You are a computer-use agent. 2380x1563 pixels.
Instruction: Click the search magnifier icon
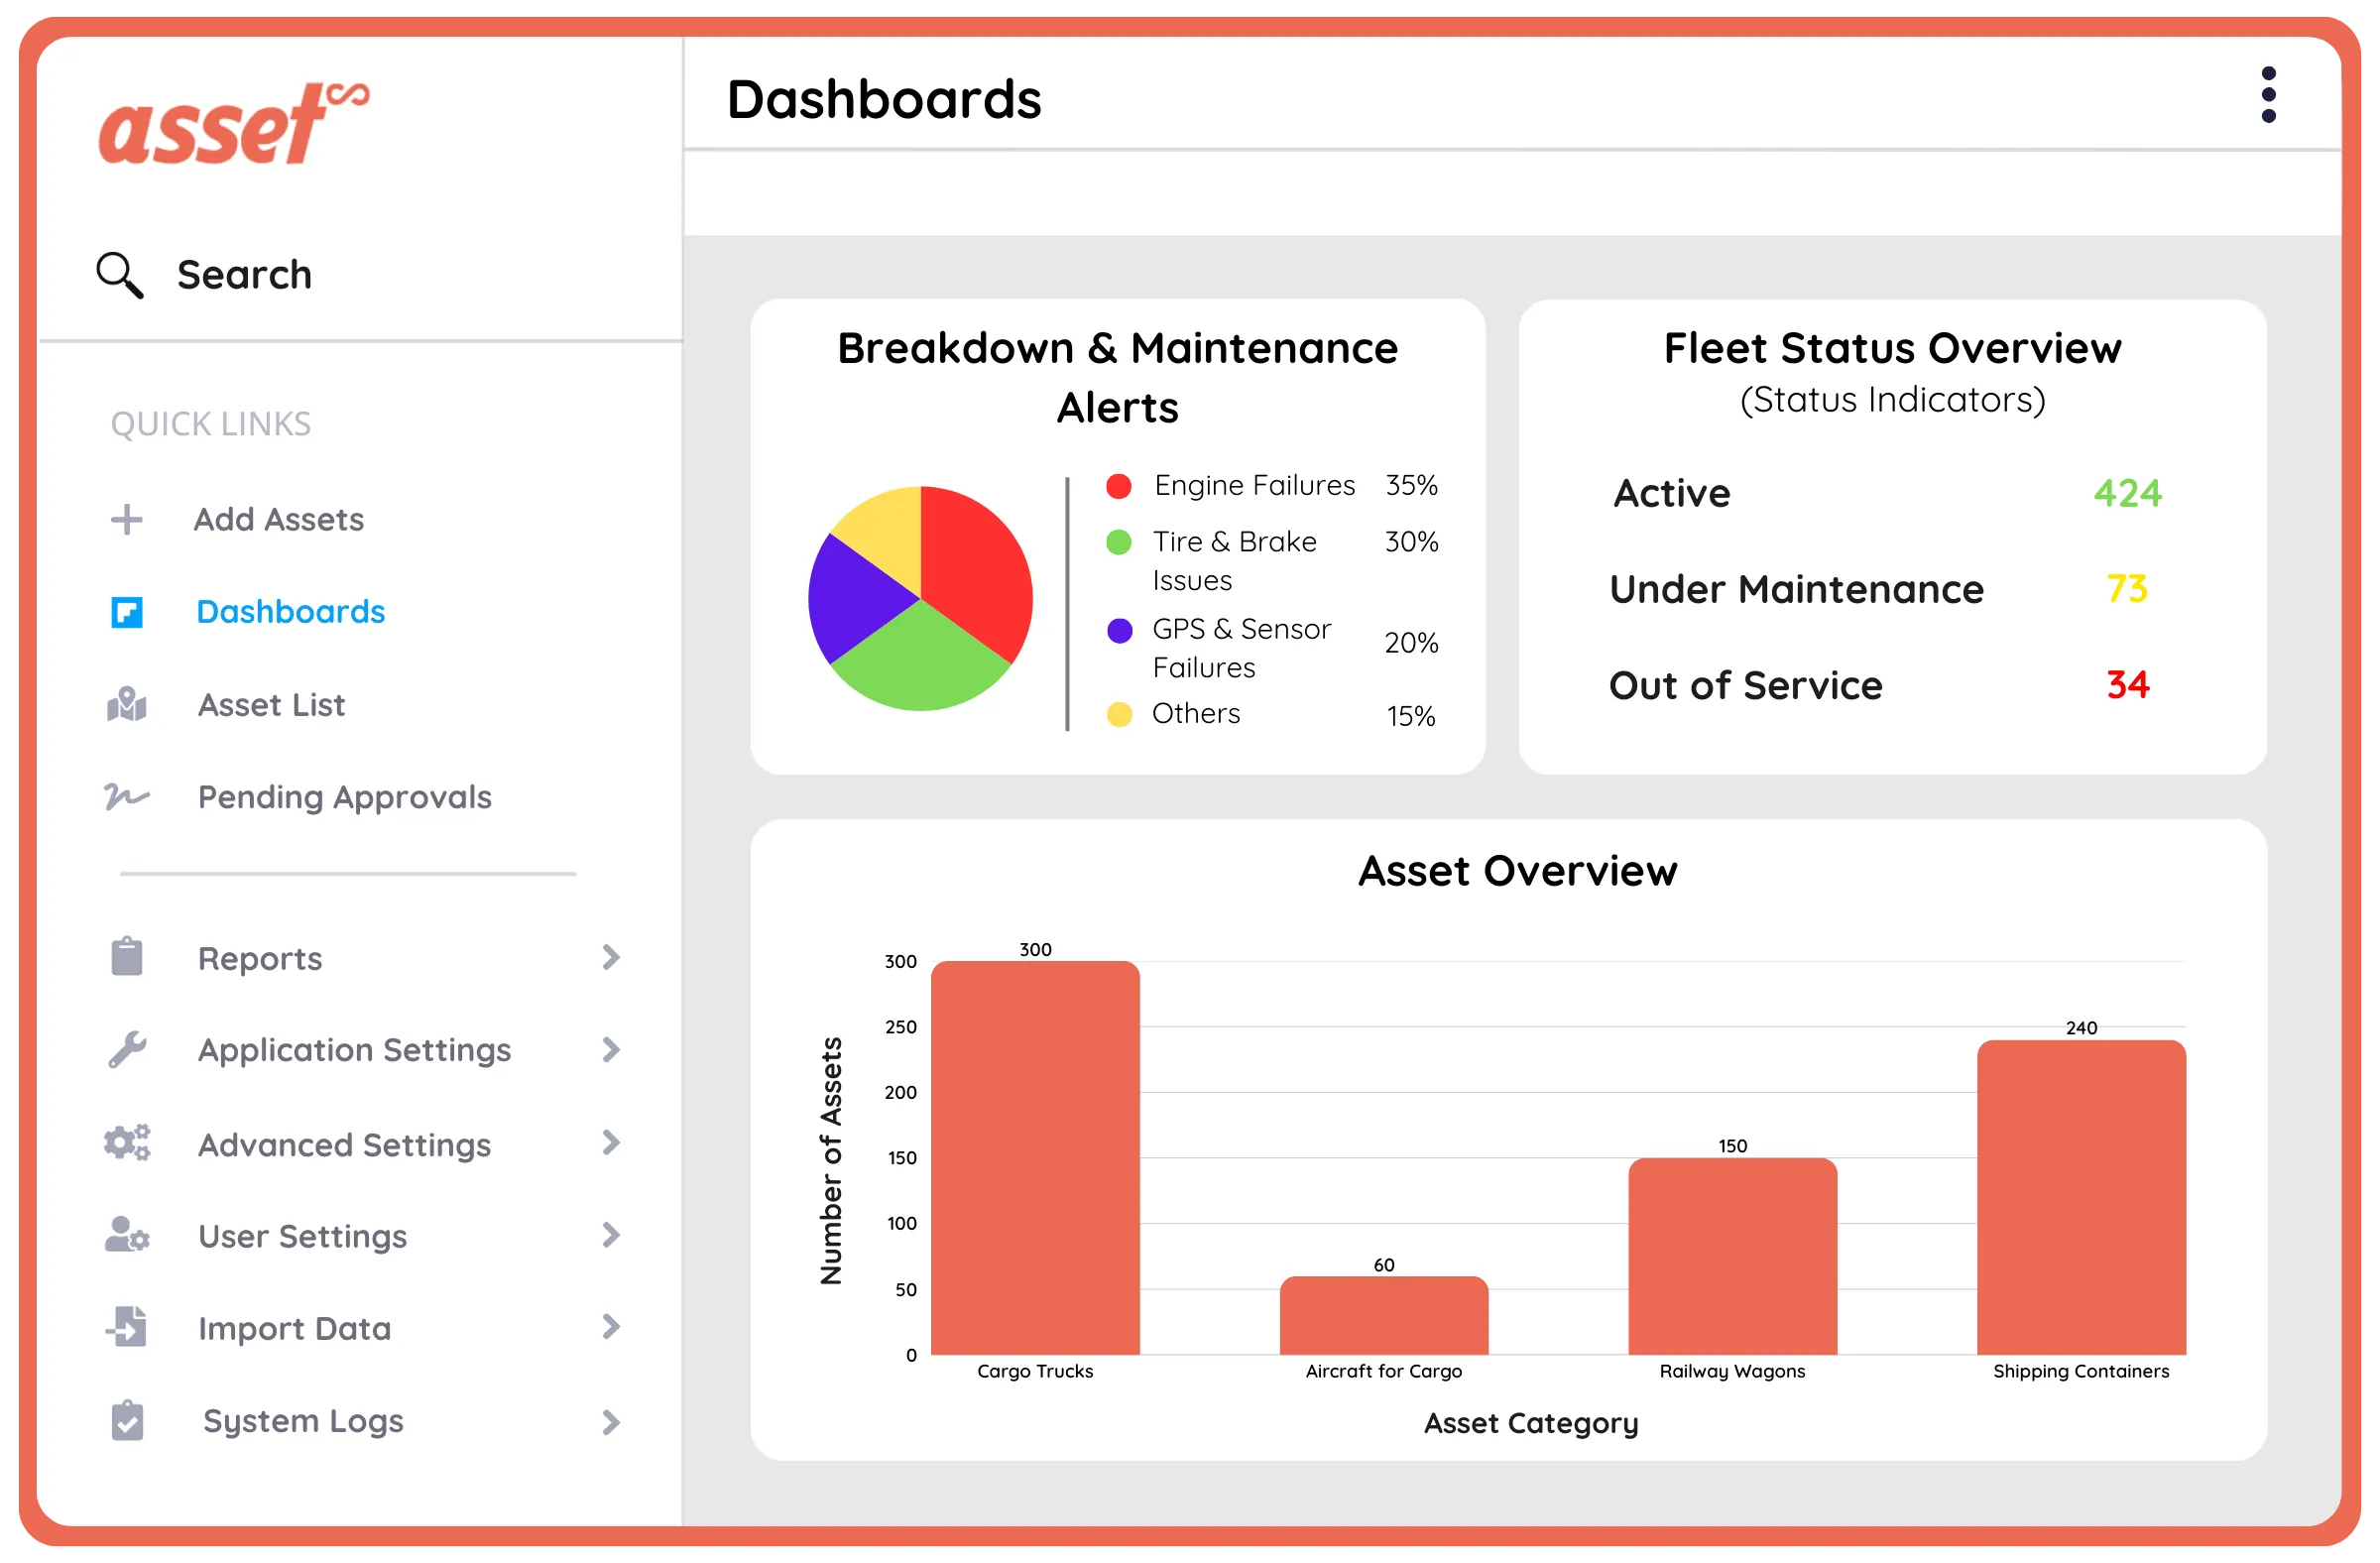118,274
